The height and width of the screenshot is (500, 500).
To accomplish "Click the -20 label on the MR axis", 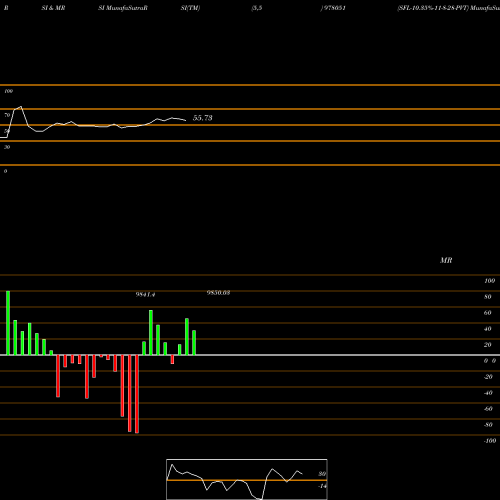I will coord(488,377).
